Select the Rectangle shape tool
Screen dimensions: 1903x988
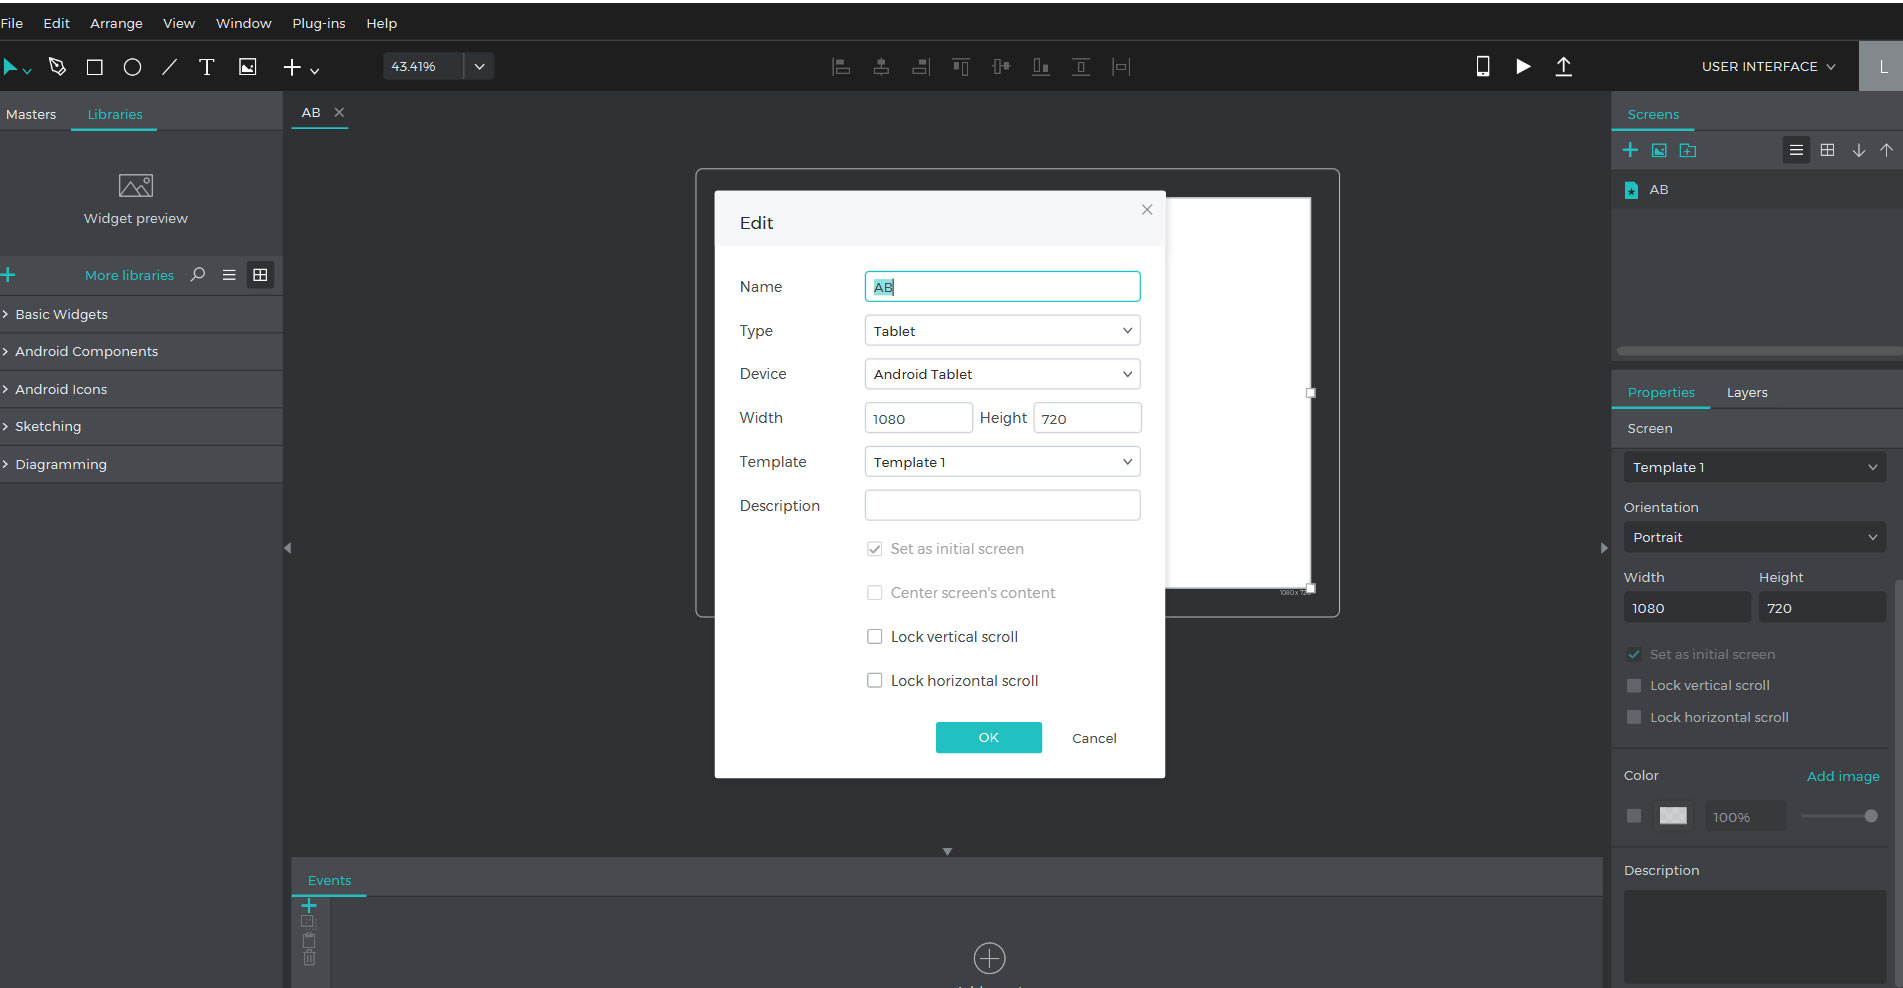pyautogui.click(x=95, y=67)
